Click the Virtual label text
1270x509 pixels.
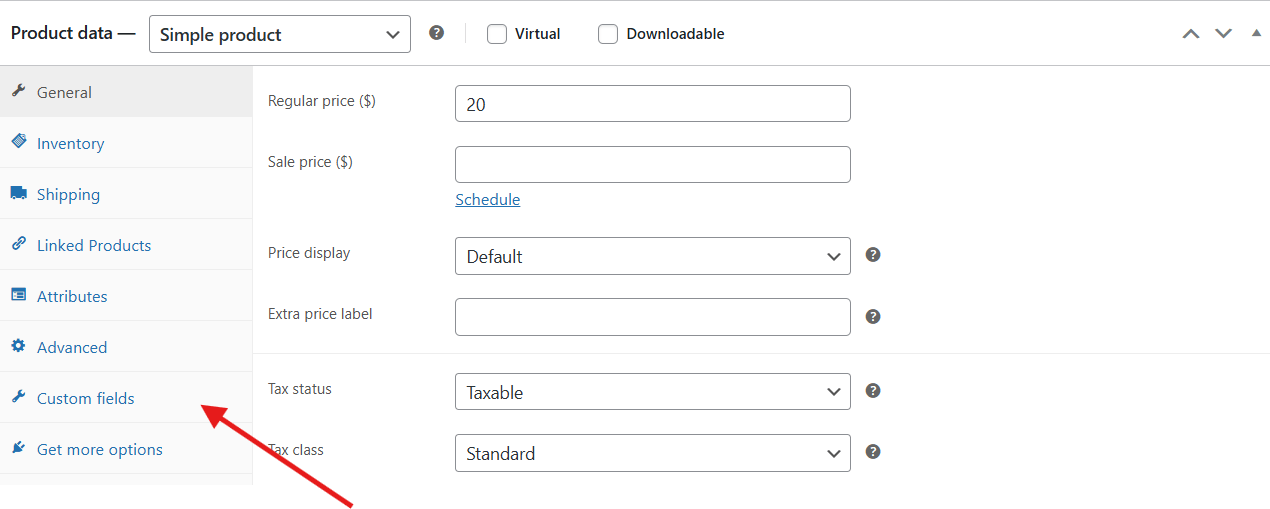pyautogui.click(x=538, y=34)
